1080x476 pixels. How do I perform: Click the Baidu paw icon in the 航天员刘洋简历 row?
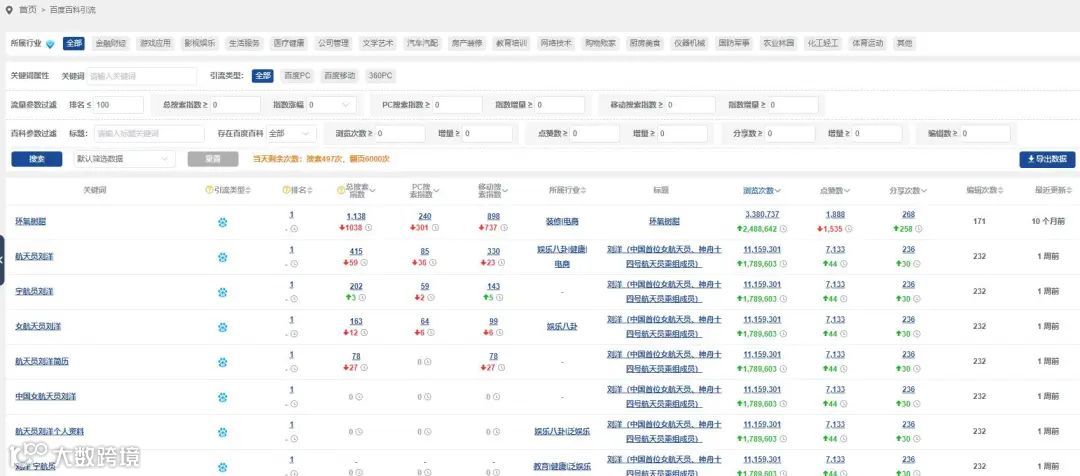[x=222, y=362]
